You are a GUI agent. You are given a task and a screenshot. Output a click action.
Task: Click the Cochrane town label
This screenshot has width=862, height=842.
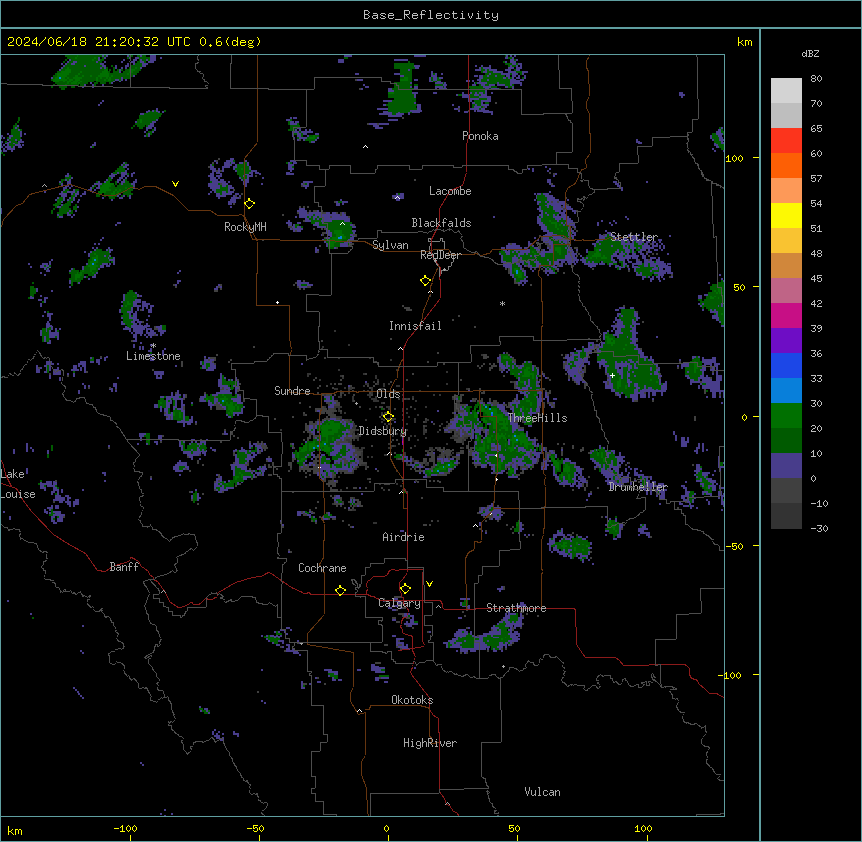322,568
